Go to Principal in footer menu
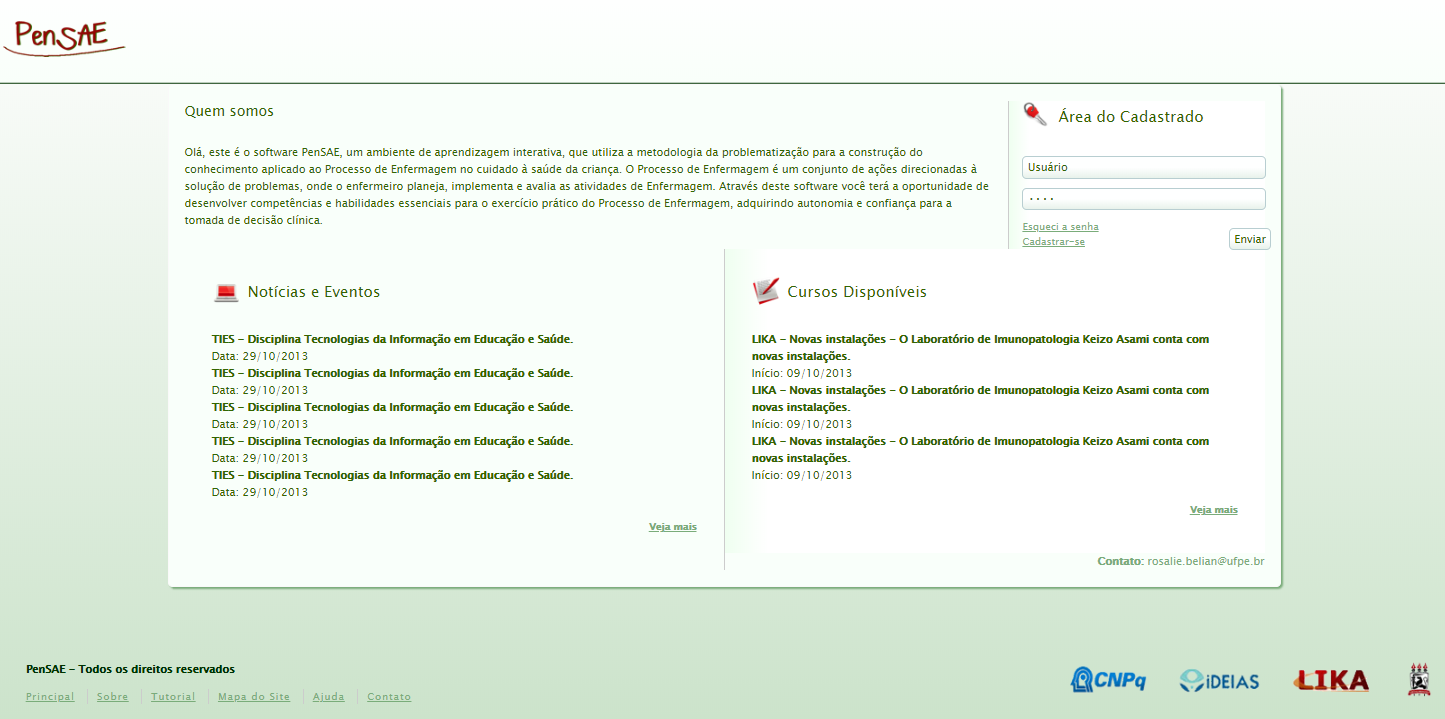This screenshot has width=1445, height=719. pos(50,697)
